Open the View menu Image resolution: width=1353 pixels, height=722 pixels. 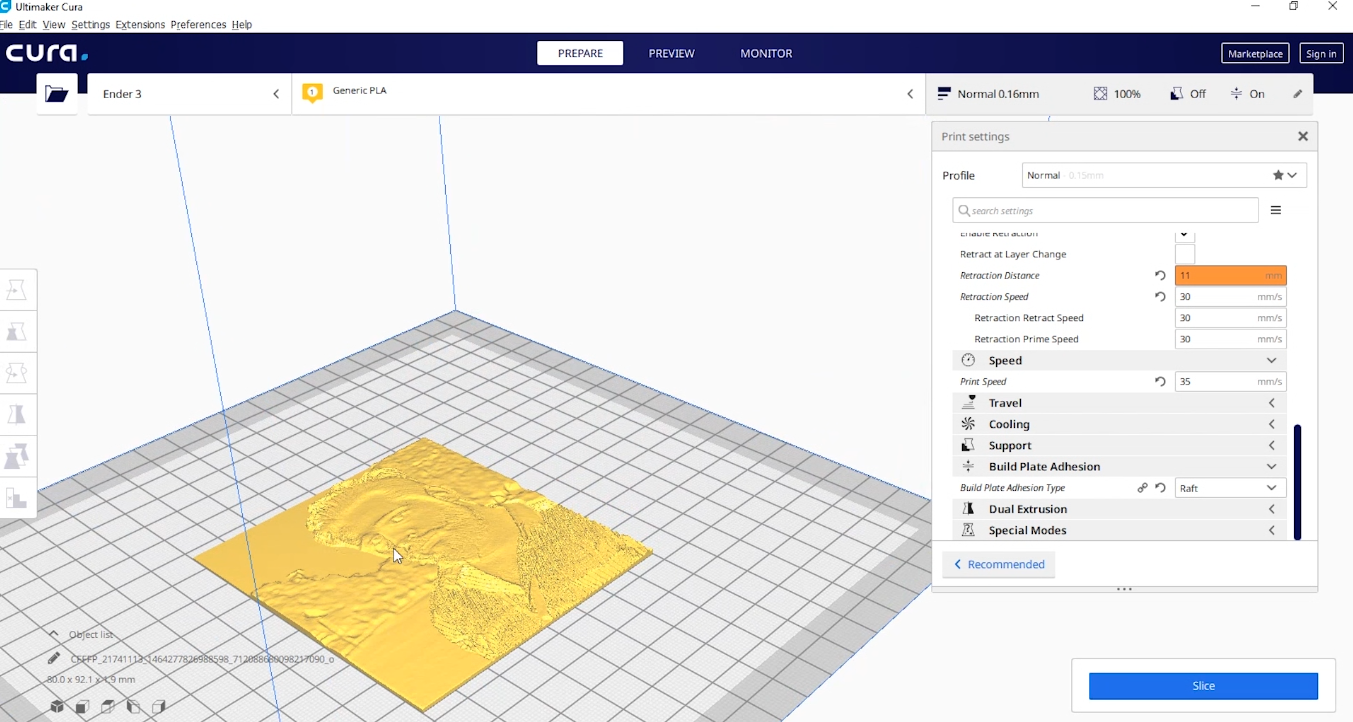(x=54, y=24)
